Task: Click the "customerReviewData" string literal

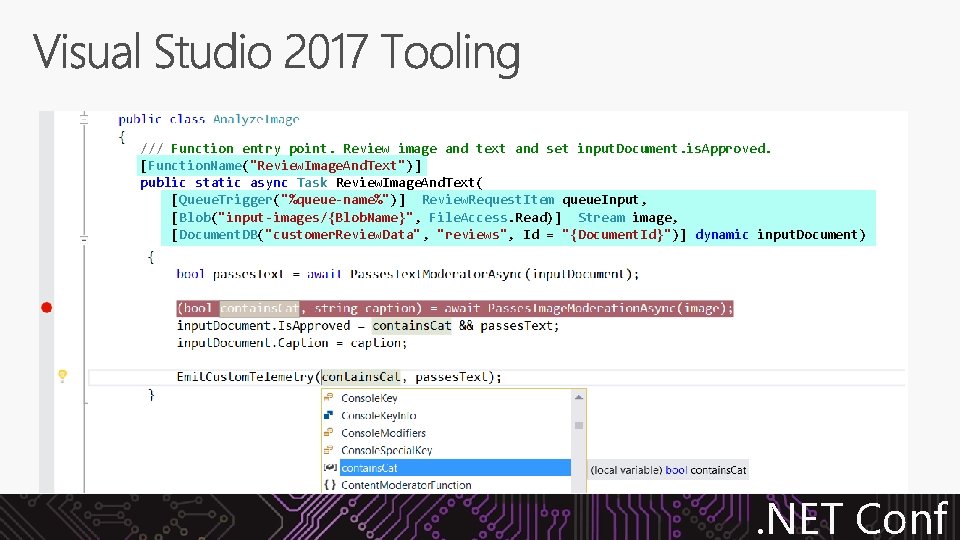Action: point(343,234)
